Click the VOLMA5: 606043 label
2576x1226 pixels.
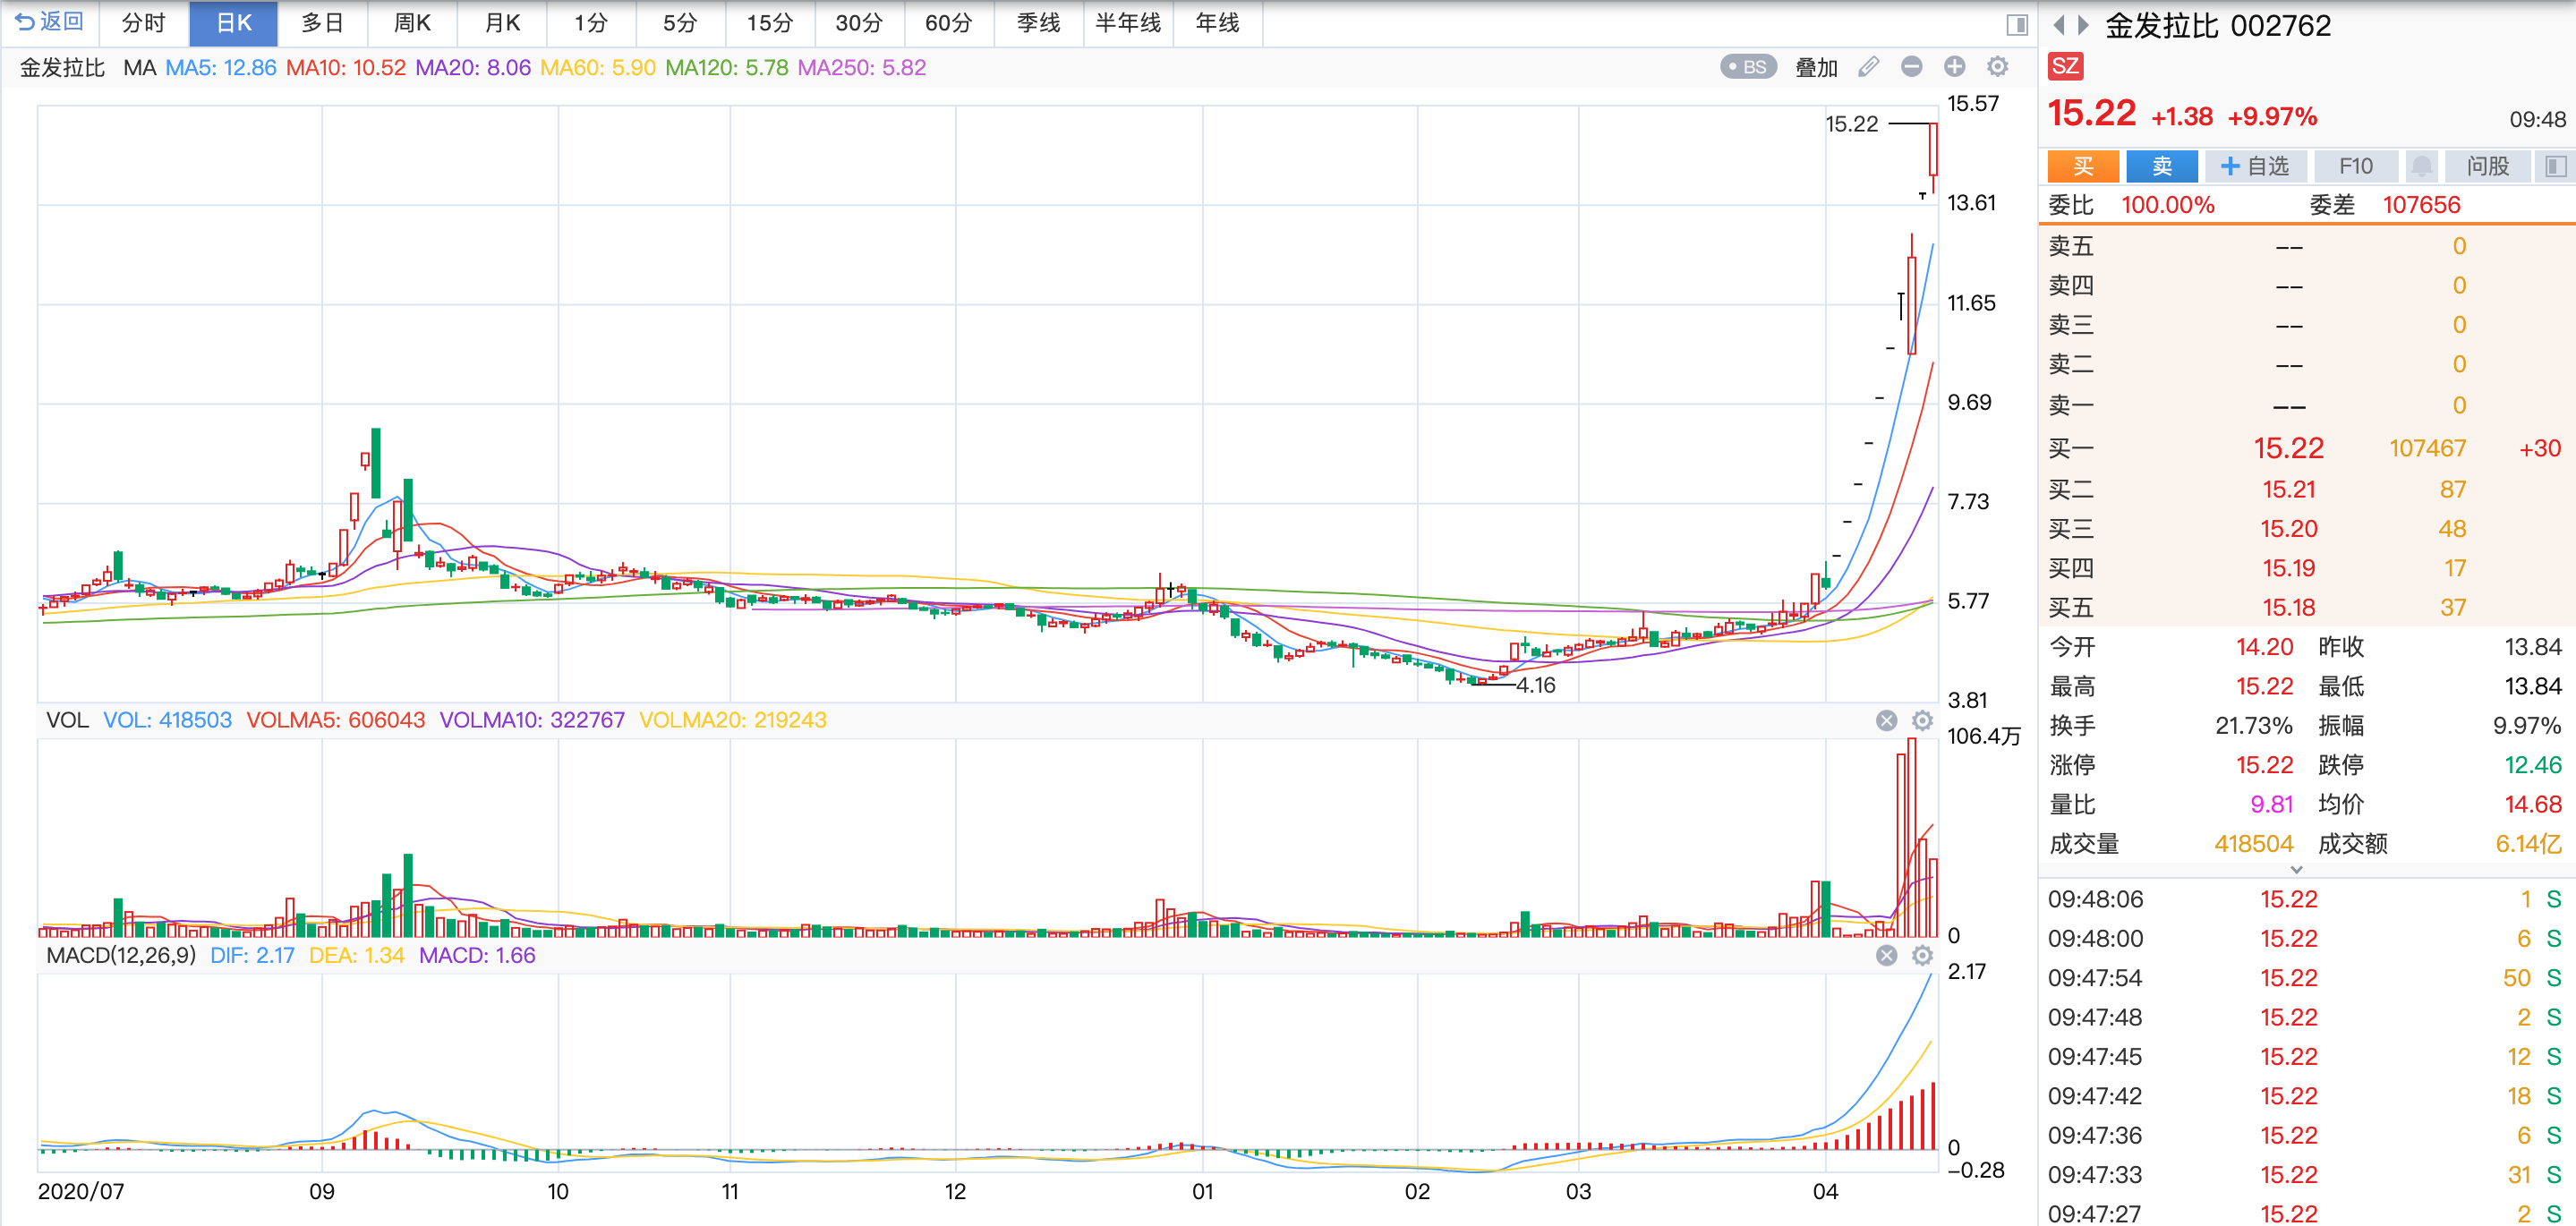click(336, 721)
